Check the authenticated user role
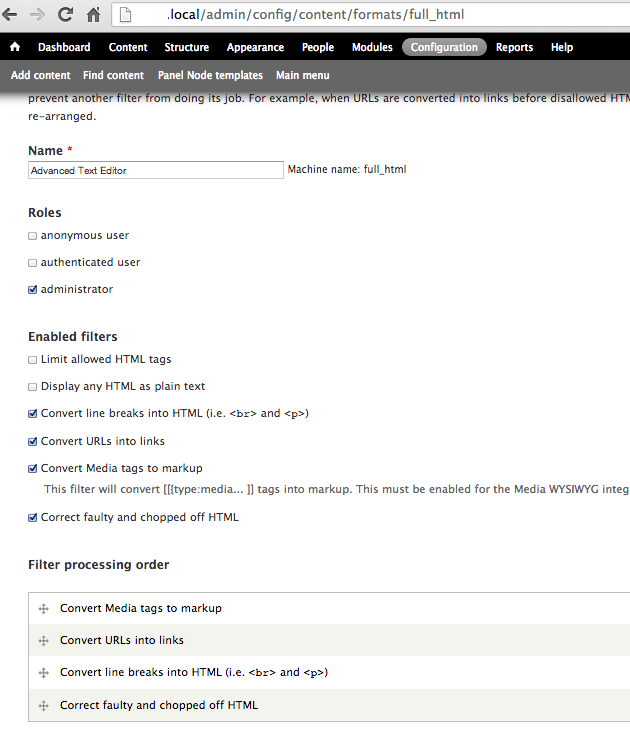The height and width of the screenshot is (749, 630). (x=33, y=263)
